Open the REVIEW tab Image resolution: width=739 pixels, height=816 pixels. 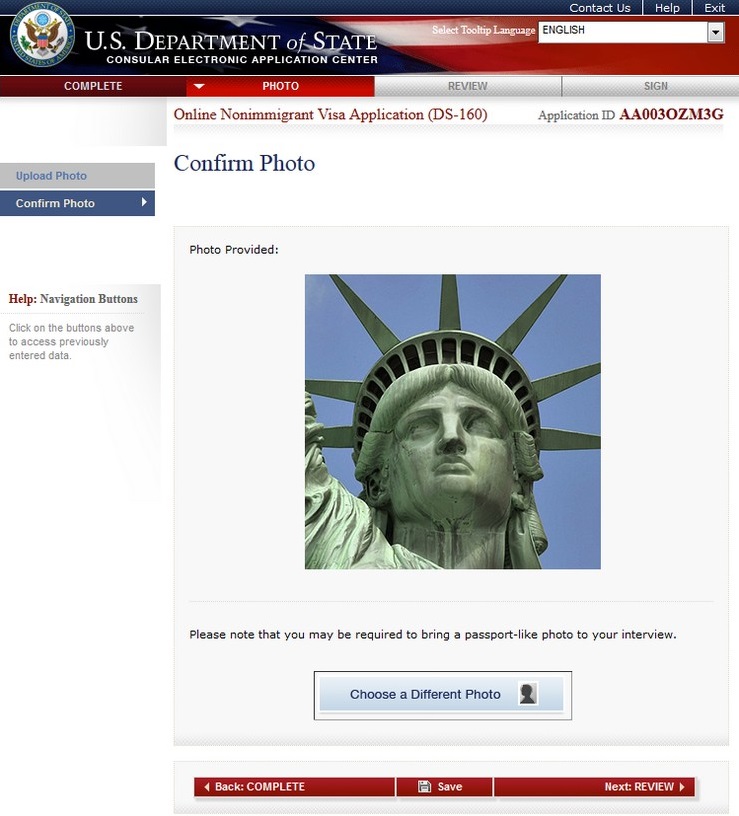468,86
